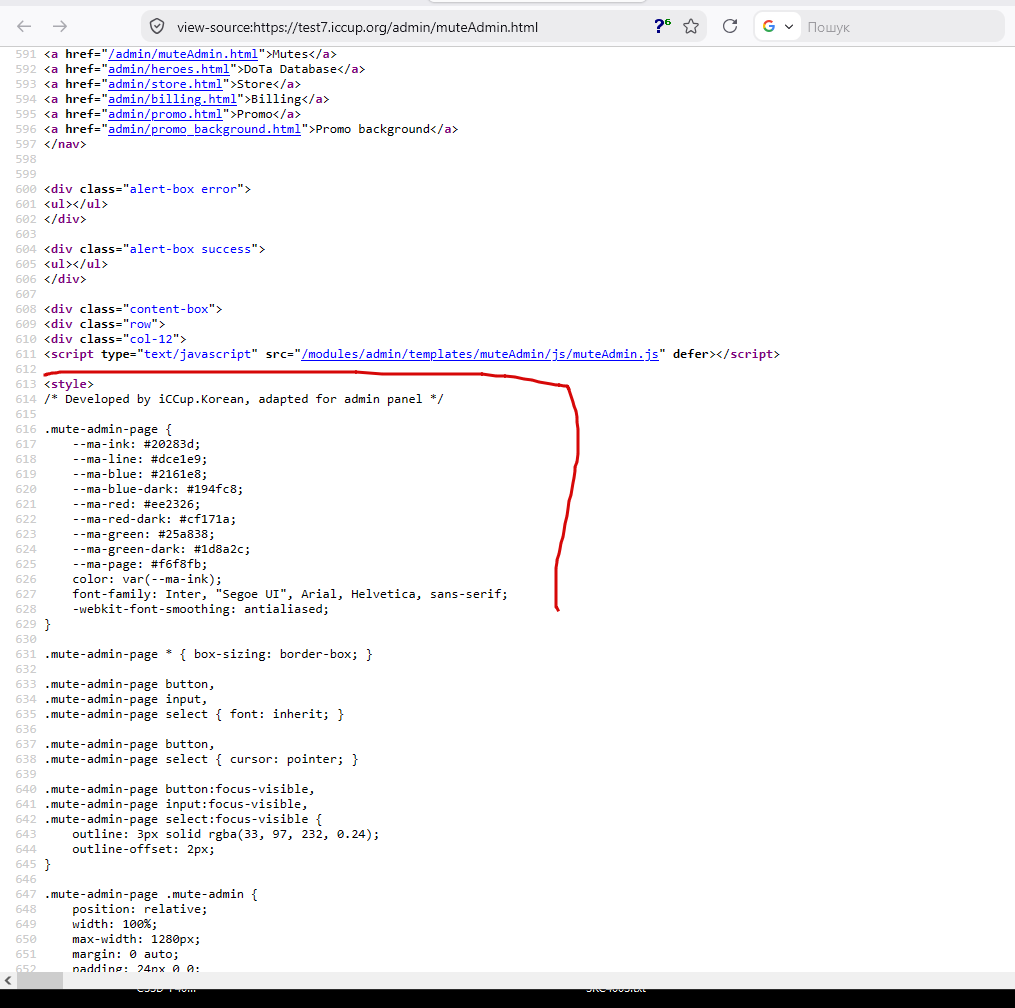Click the 'text/javascript' type value
Image resolution: width=1015 pixels, height=1008 pixels.
tap(197, 354)
